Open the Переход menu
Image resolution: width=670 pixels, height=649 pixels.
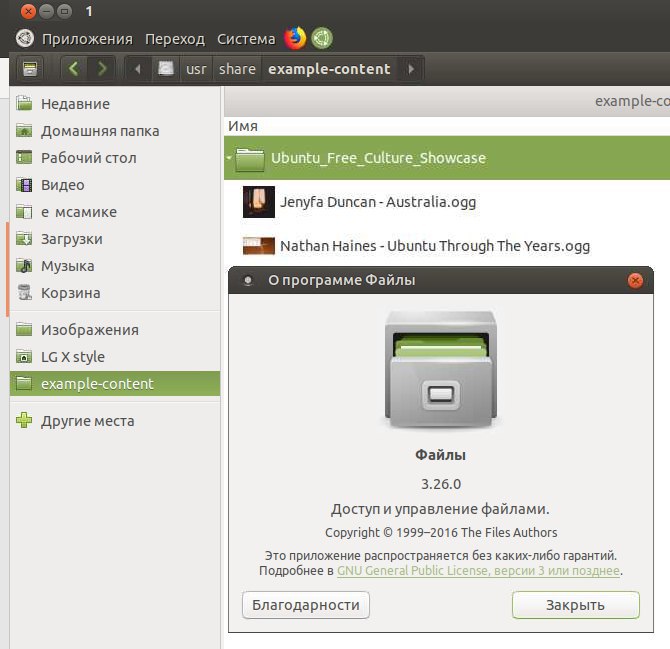tap(175, 39)
